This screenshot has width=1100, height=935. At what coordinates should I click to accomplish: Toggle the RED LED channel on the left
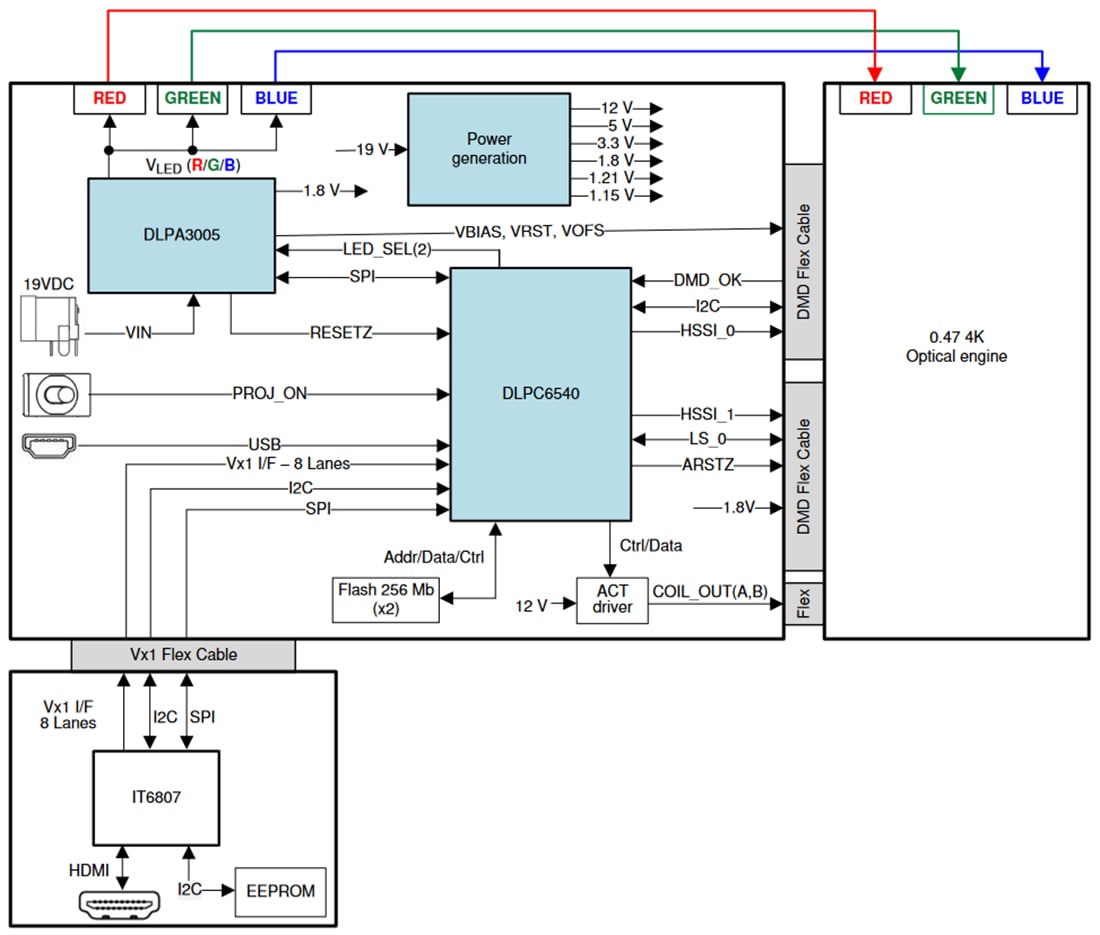pyautogui.click(x=109, y=98)
